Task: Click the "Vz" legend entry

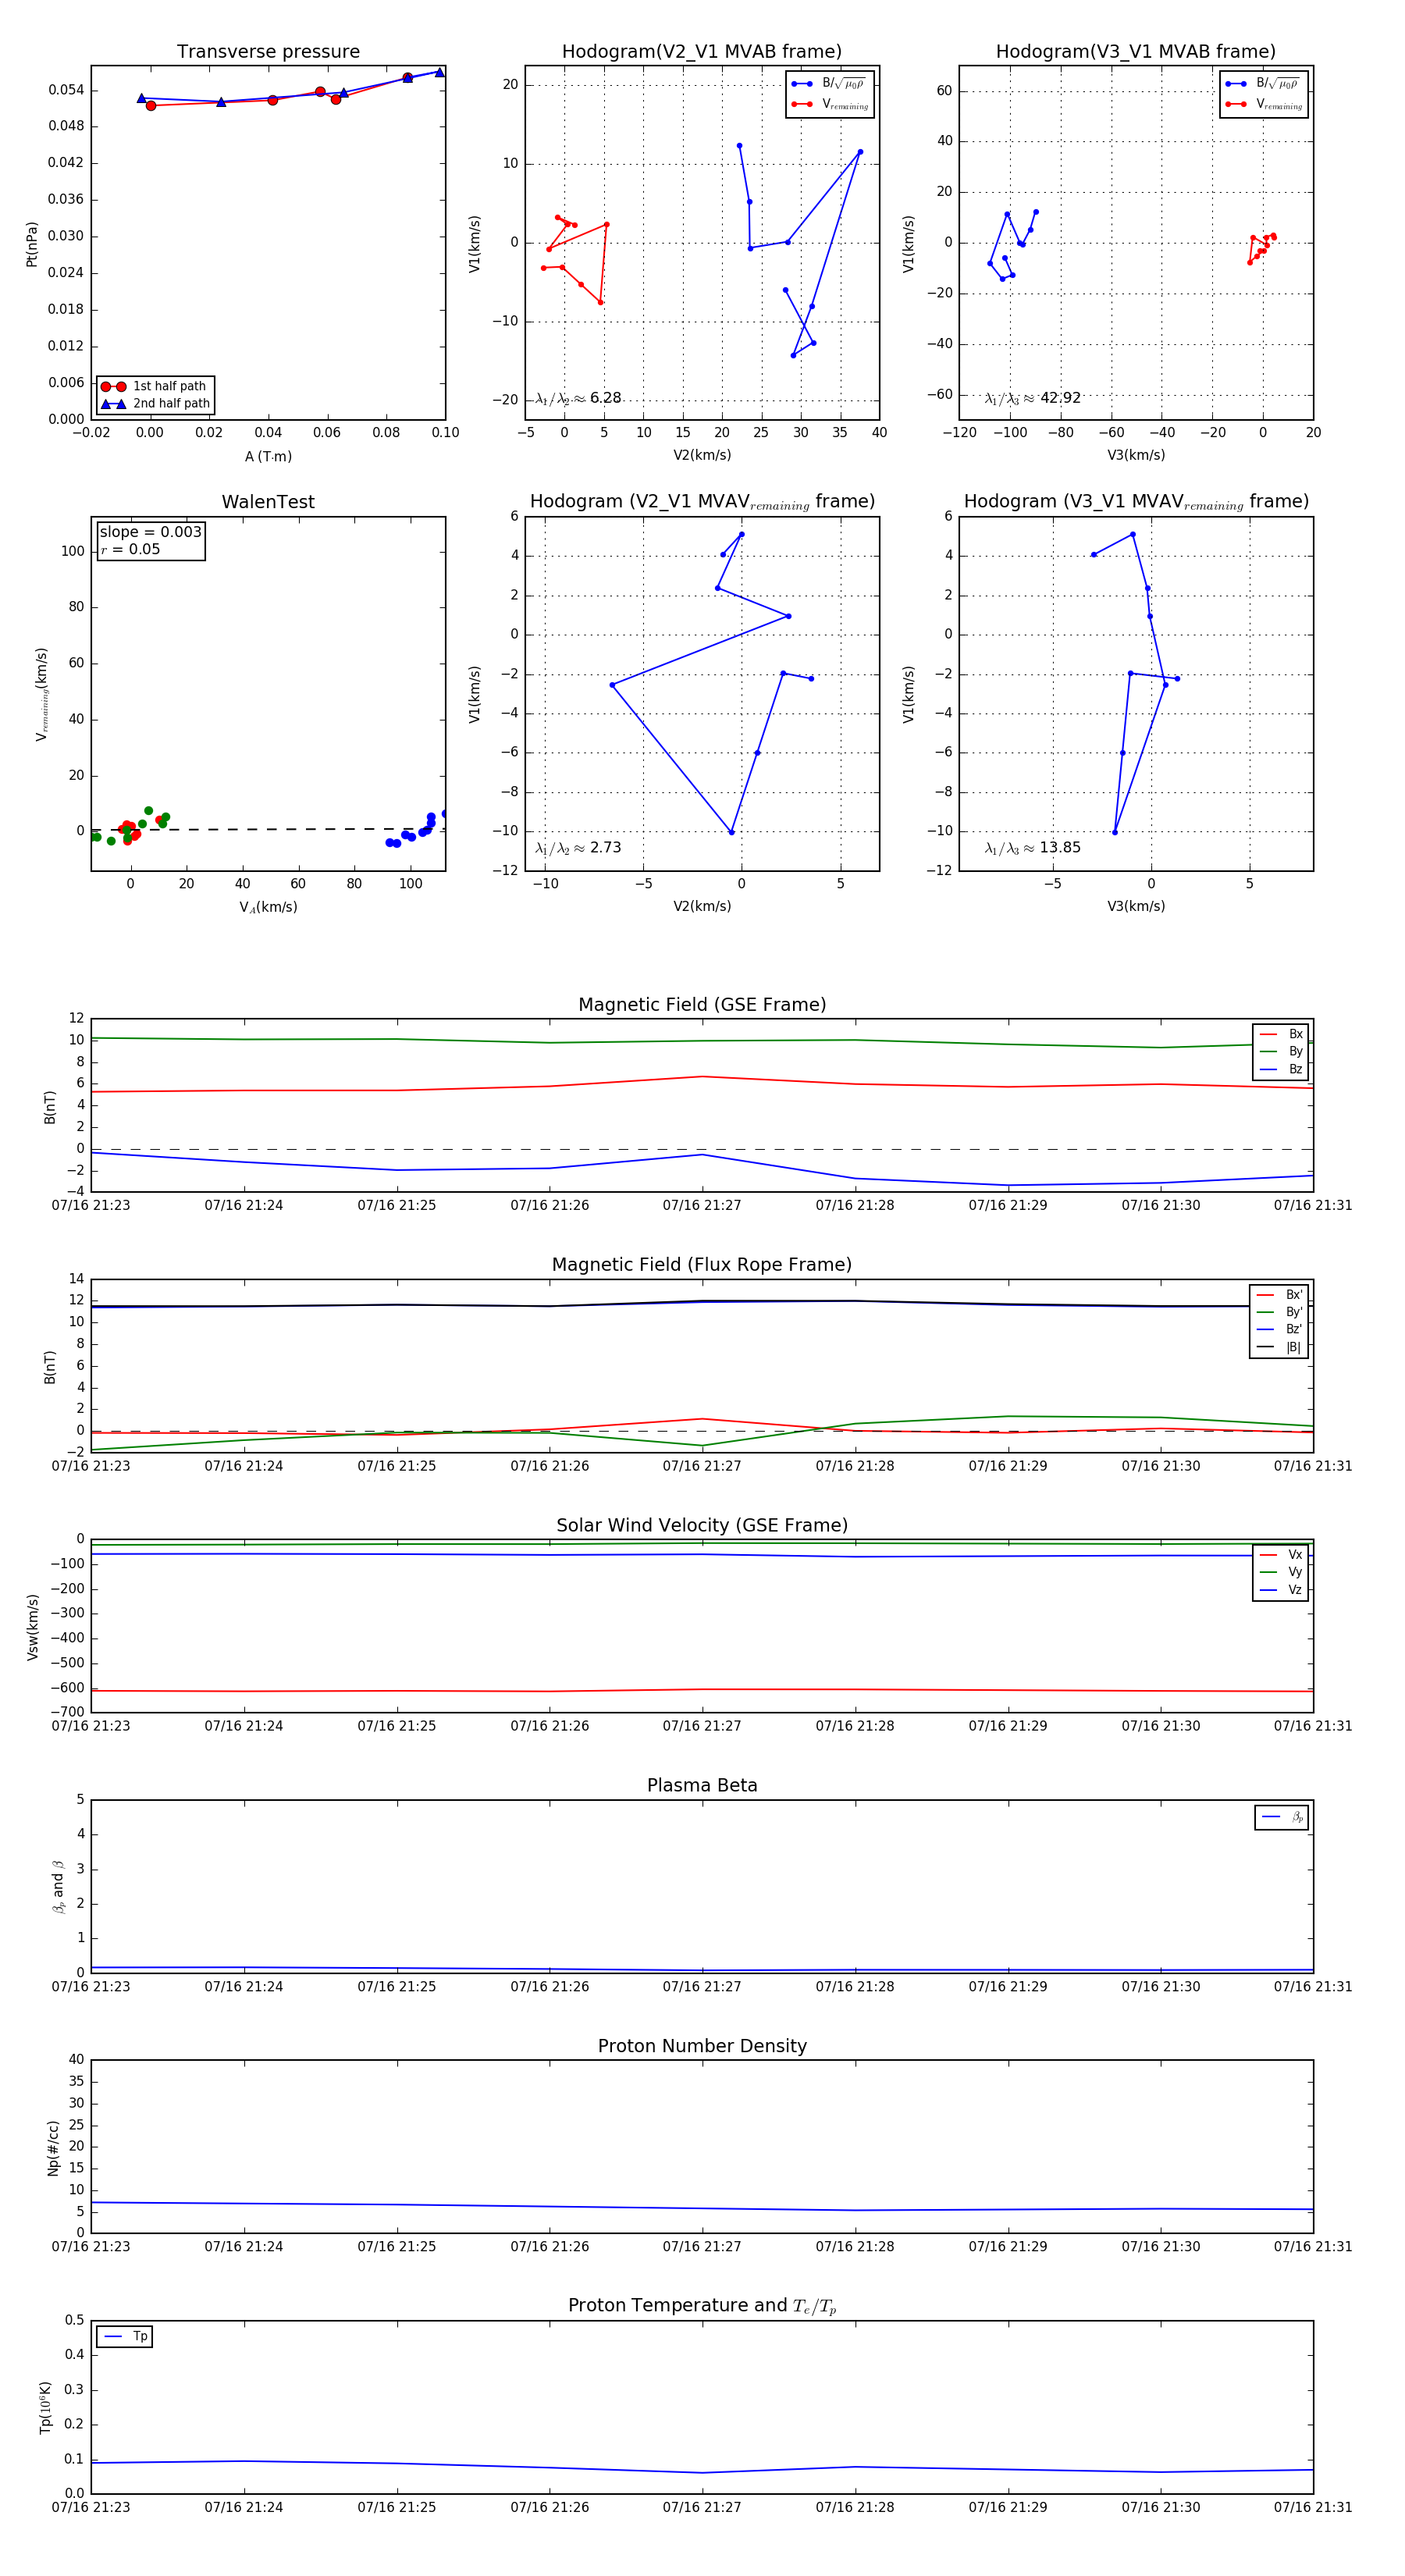Action: point(1281,1590)
